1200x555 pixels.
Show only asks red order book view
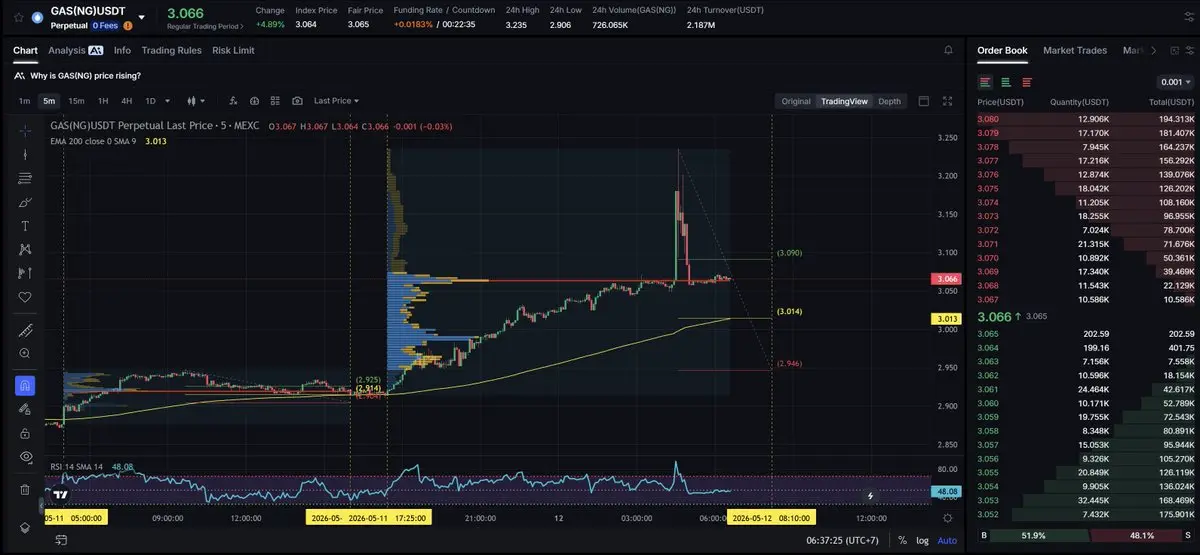[x=1027, y=82]
